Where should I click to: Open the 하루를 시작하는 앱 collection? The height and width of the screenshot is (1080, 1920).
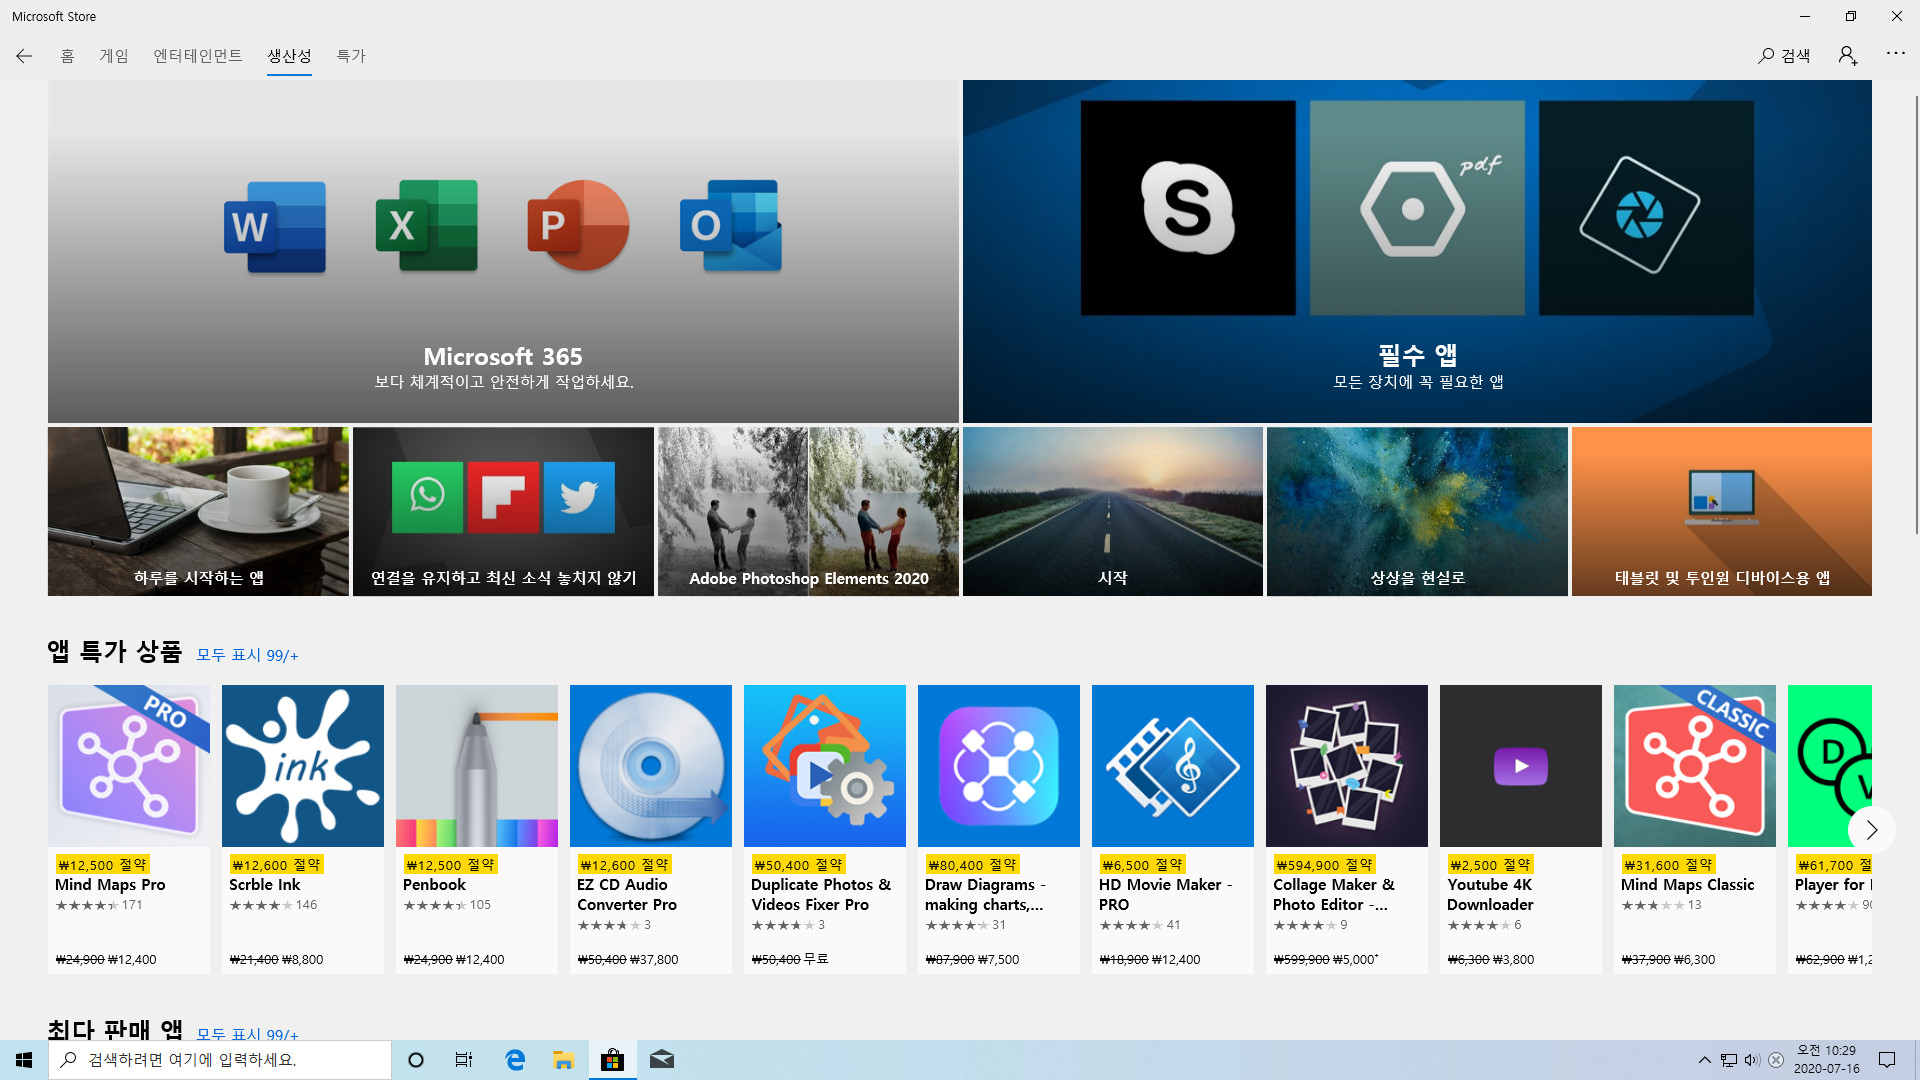click(x=199, y=511)
